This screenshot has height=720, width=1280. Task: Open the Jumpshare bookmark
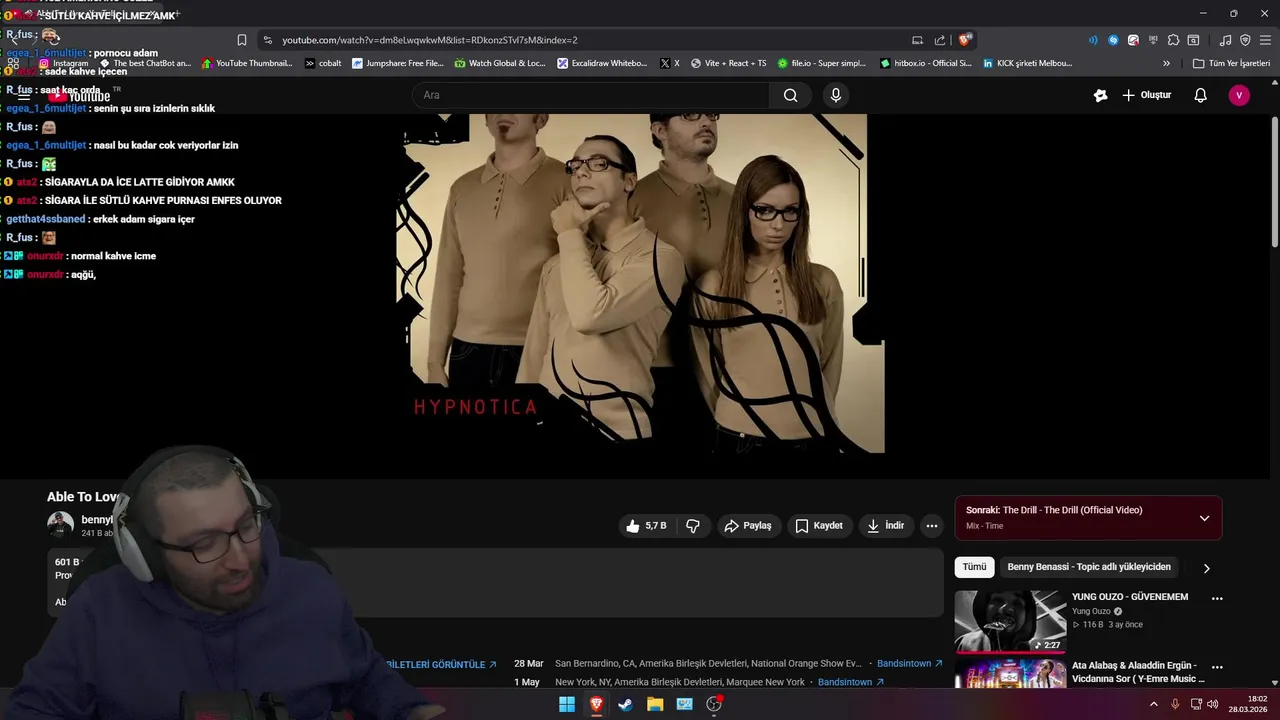coord(397,63)
